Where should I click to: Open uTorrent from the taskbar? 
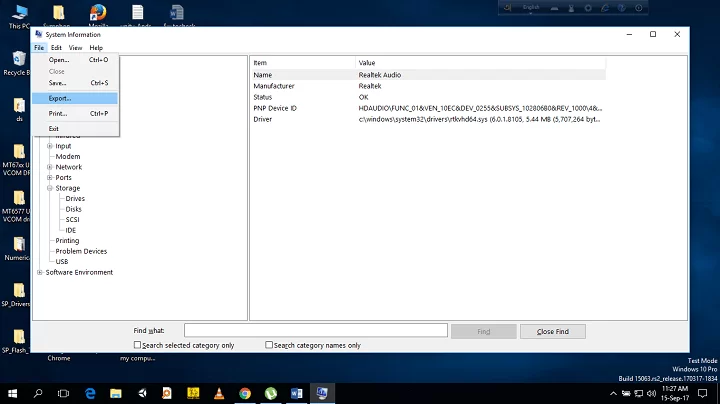click(x=271, y=393)
